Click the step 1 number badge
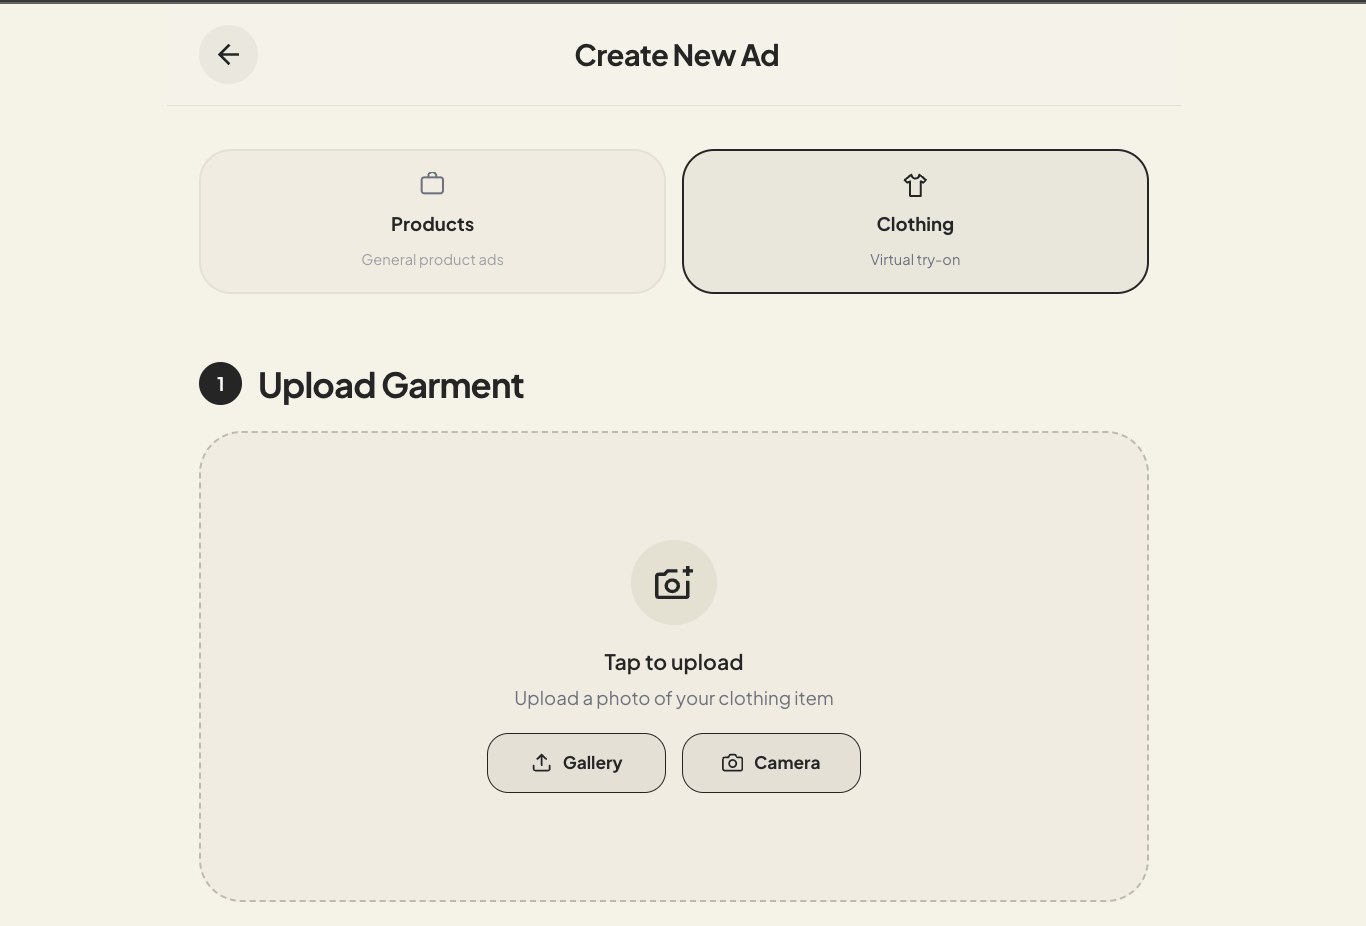 click(220, 384)
